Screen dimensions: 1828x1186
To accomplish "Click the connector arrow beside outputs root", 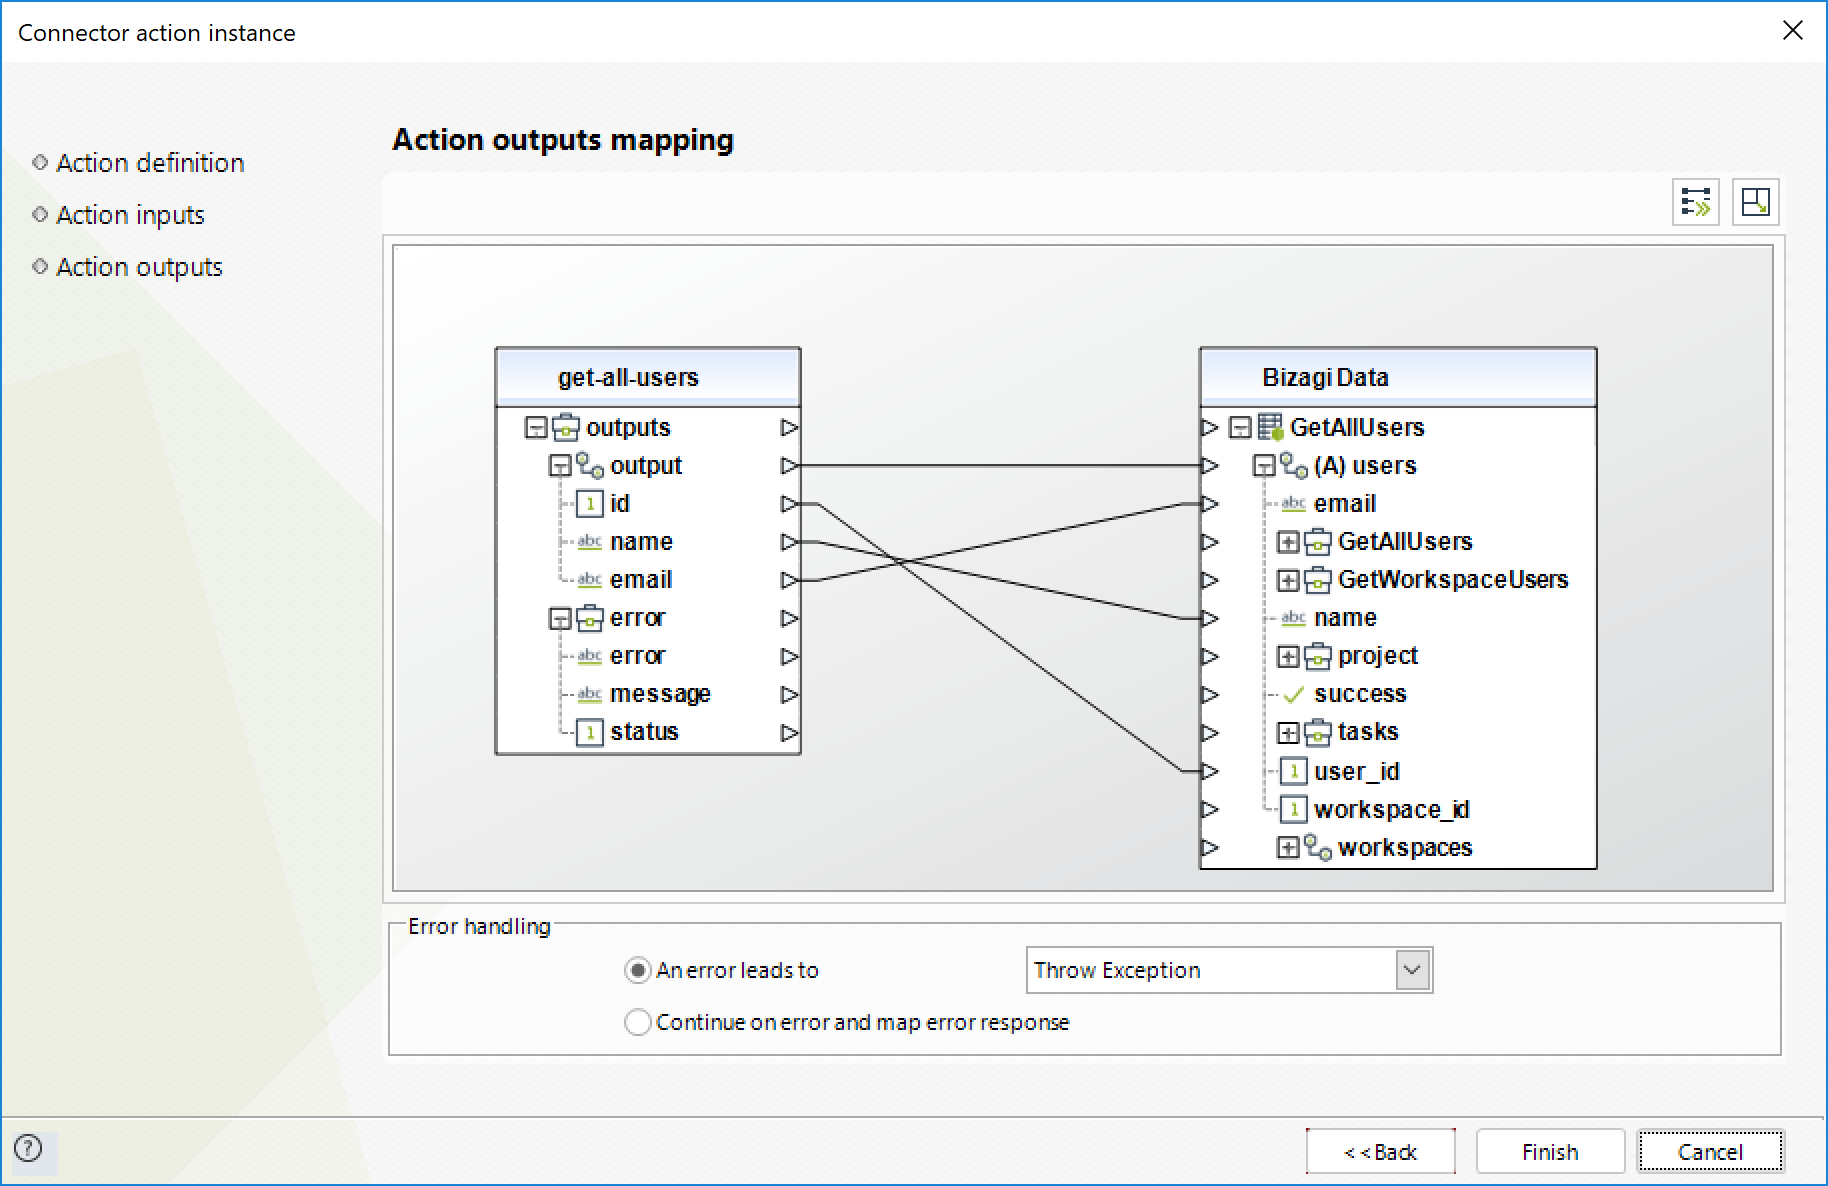I will pyautogui.click(x=789, y=427).
